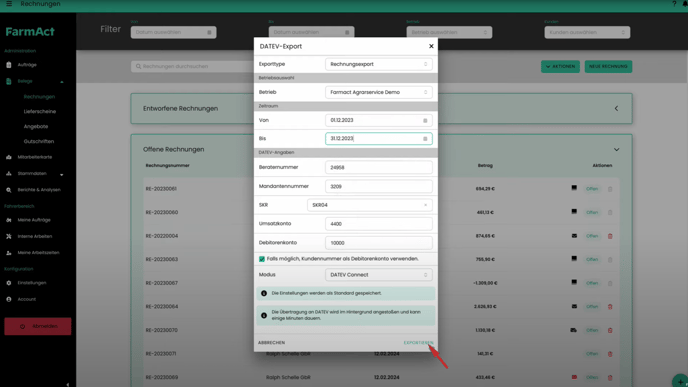688x387 pixels.
Task: Click the Rechnungen durchsuchen search field
Action: [x=192, y=66]
